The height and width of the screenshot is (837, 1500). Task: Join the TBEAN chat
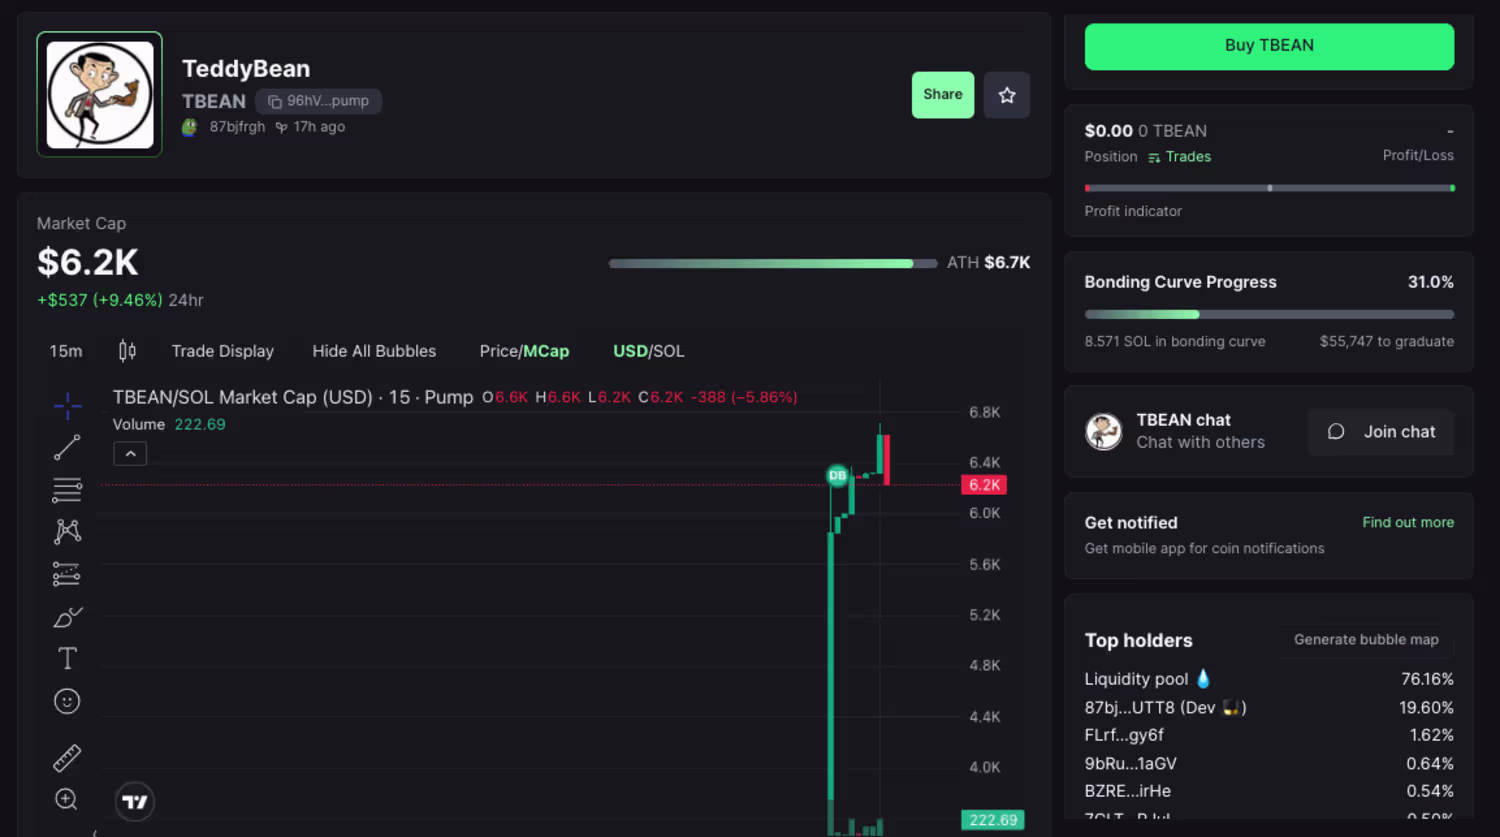pyautogui.click(x=1381, y=432)
